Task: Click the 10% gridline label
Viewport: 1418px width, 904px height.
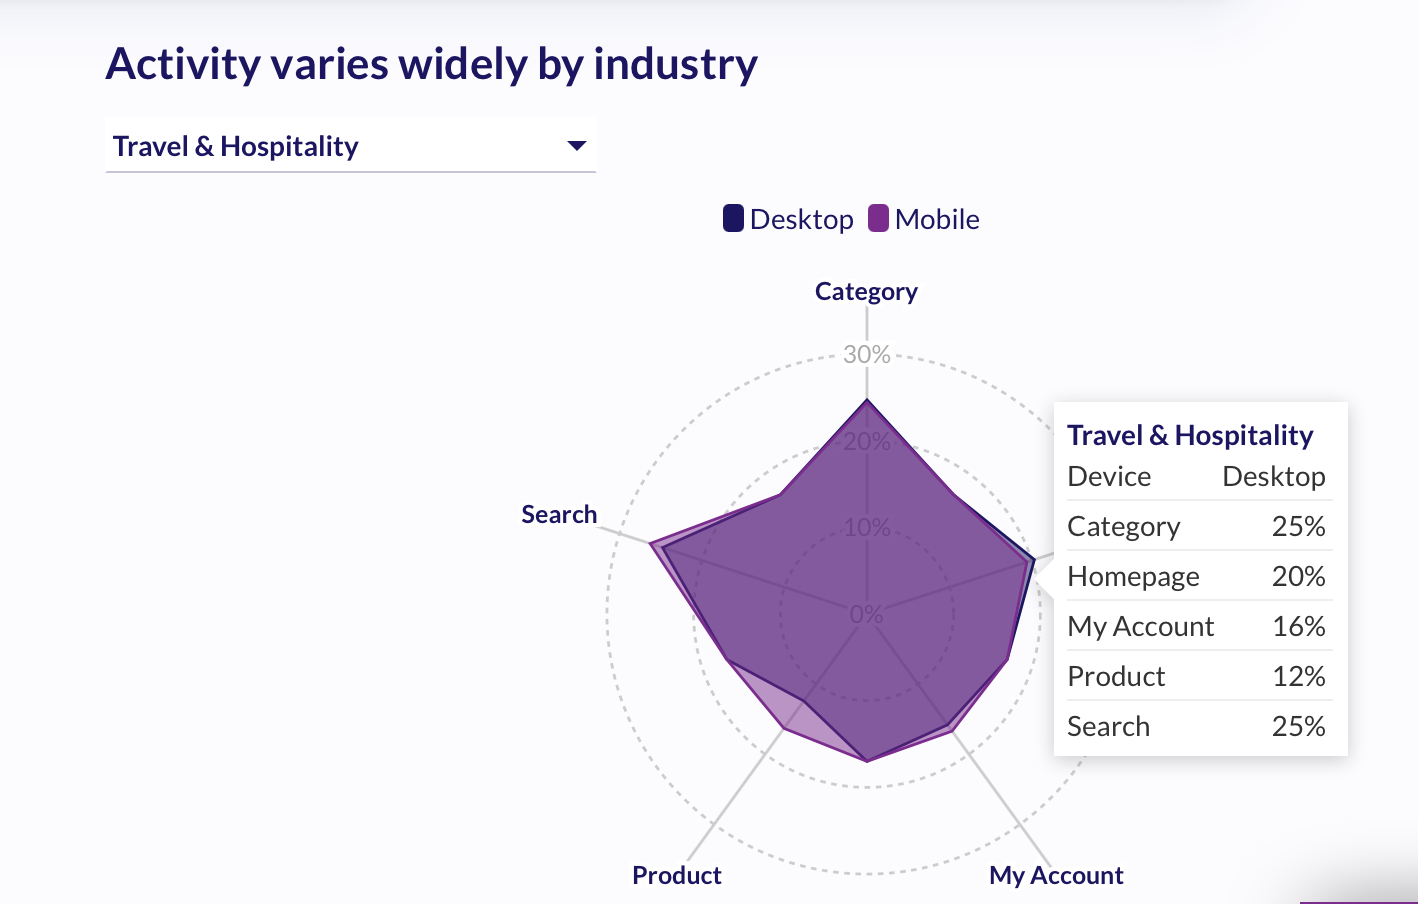Action: [866, 527]
